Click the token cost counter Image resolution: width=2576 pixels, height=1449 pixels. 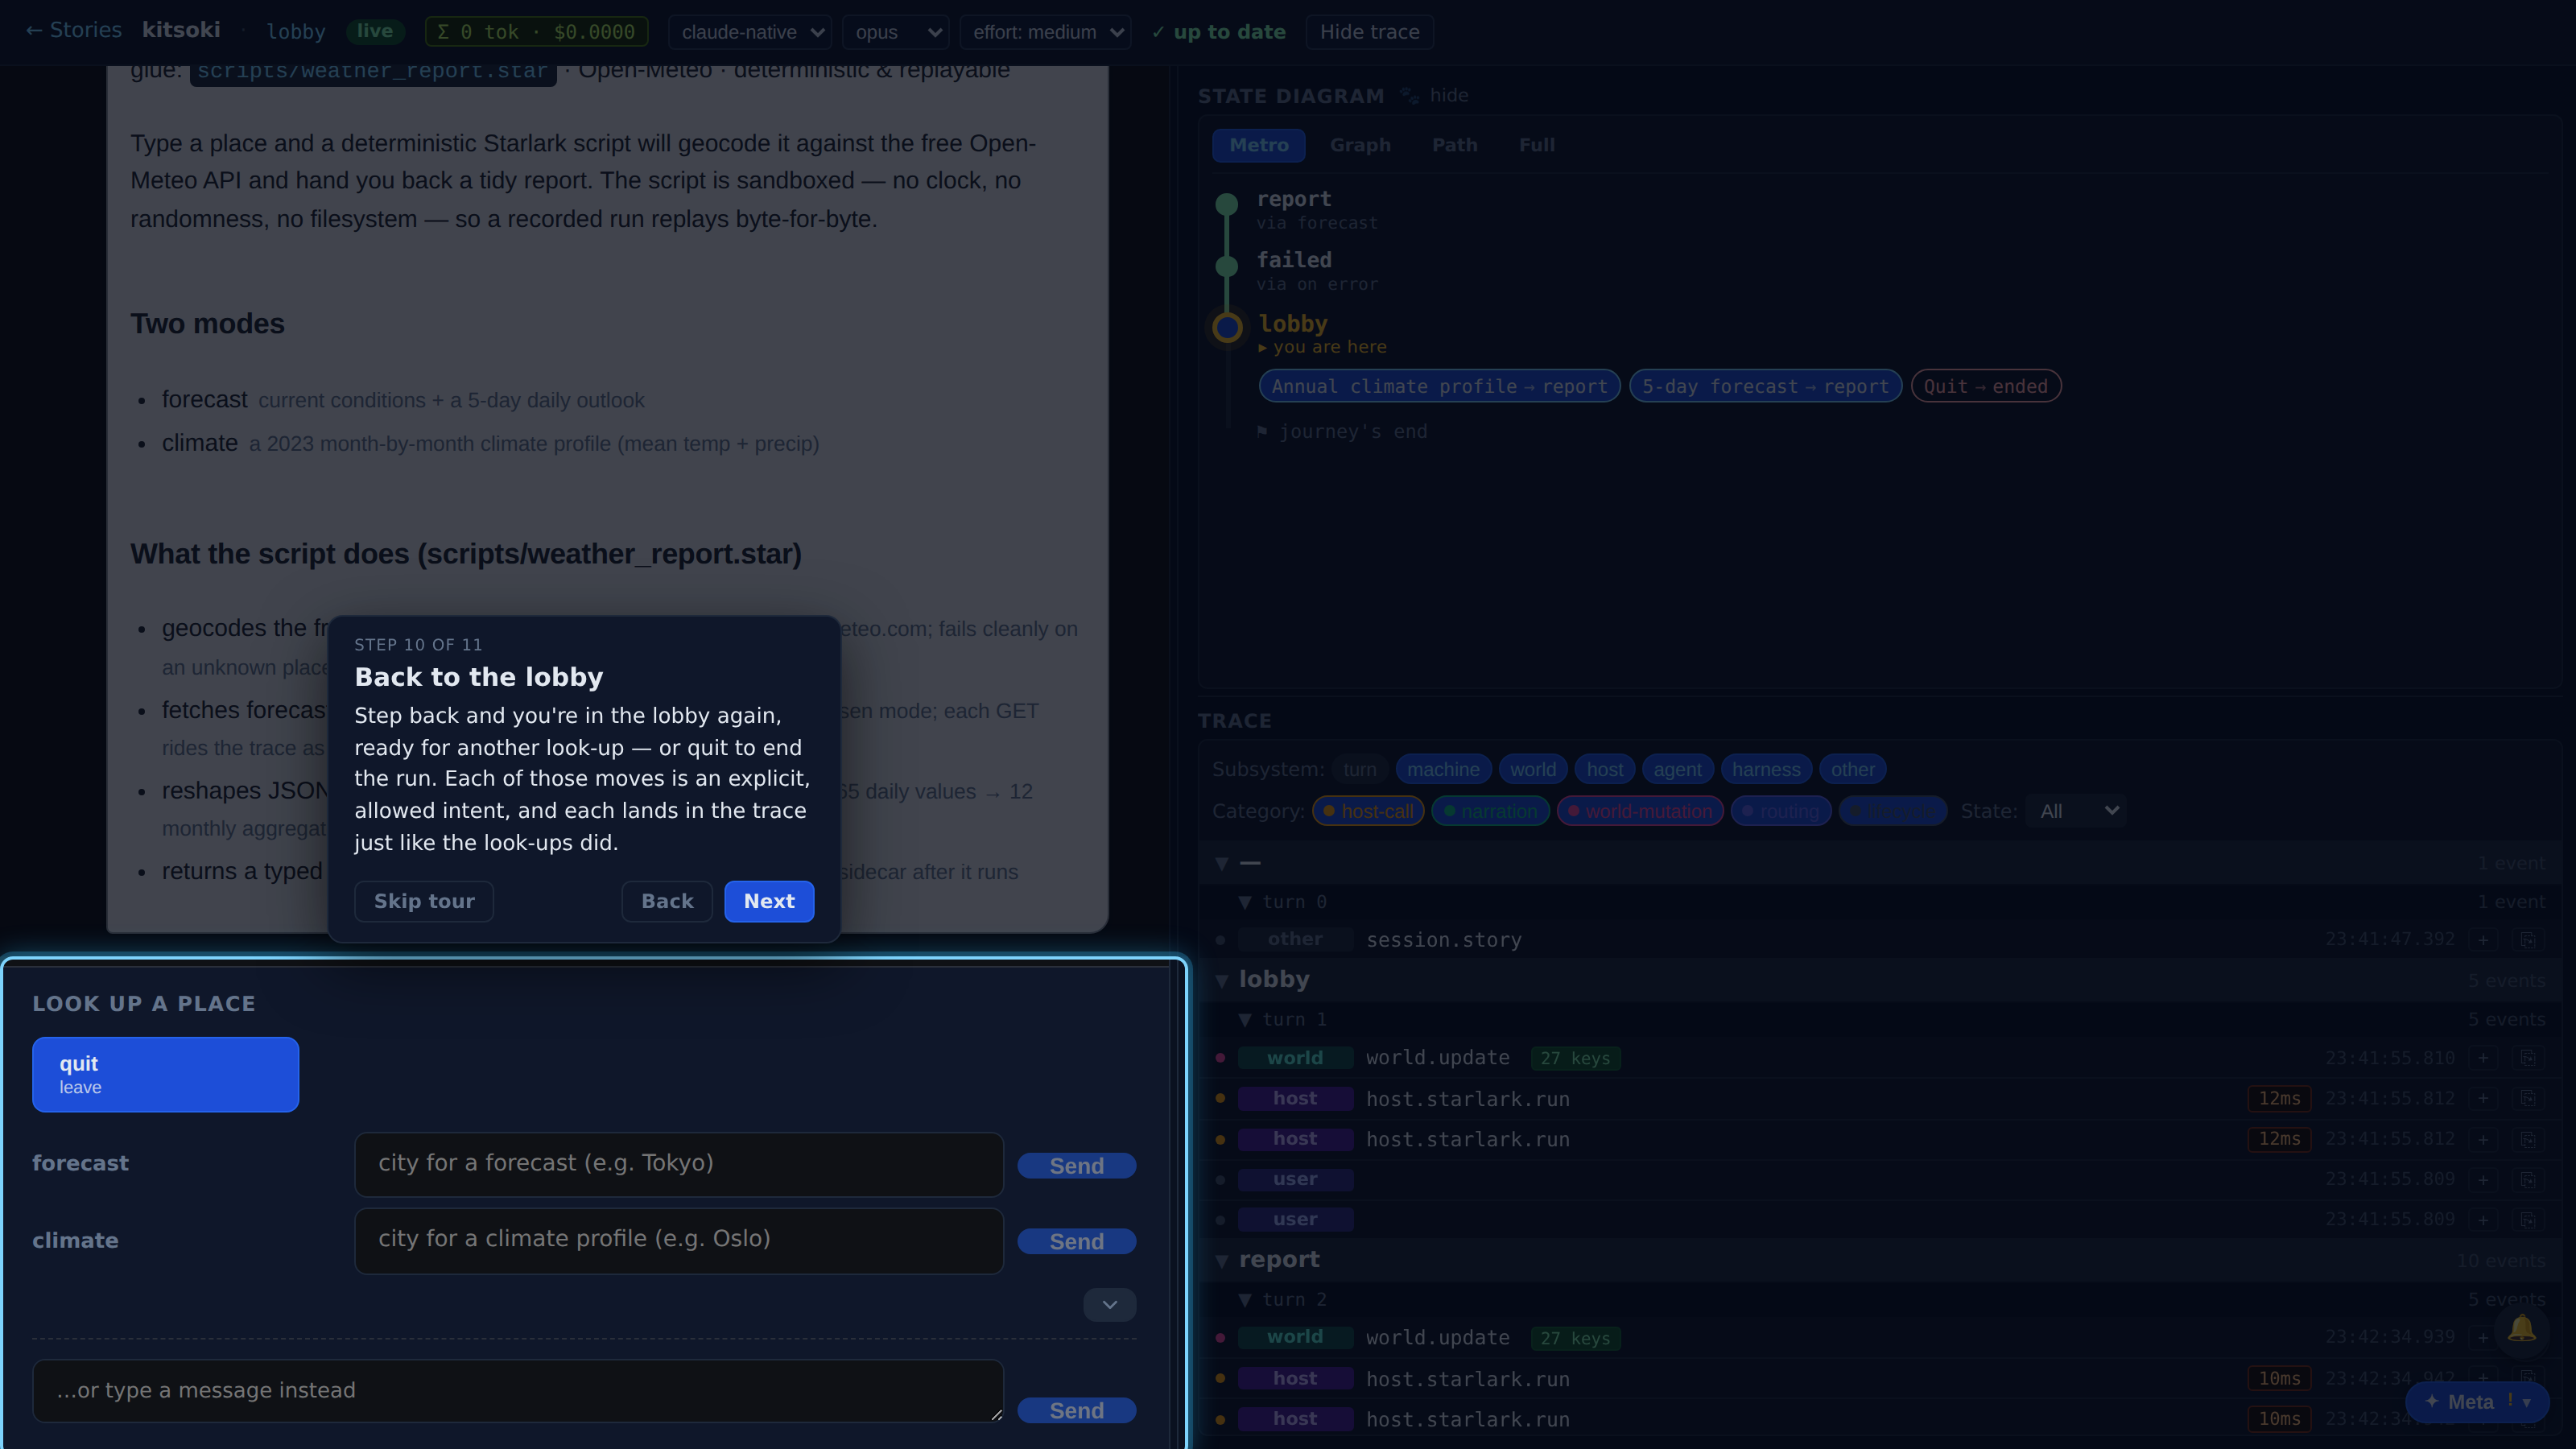click(536, 32)
